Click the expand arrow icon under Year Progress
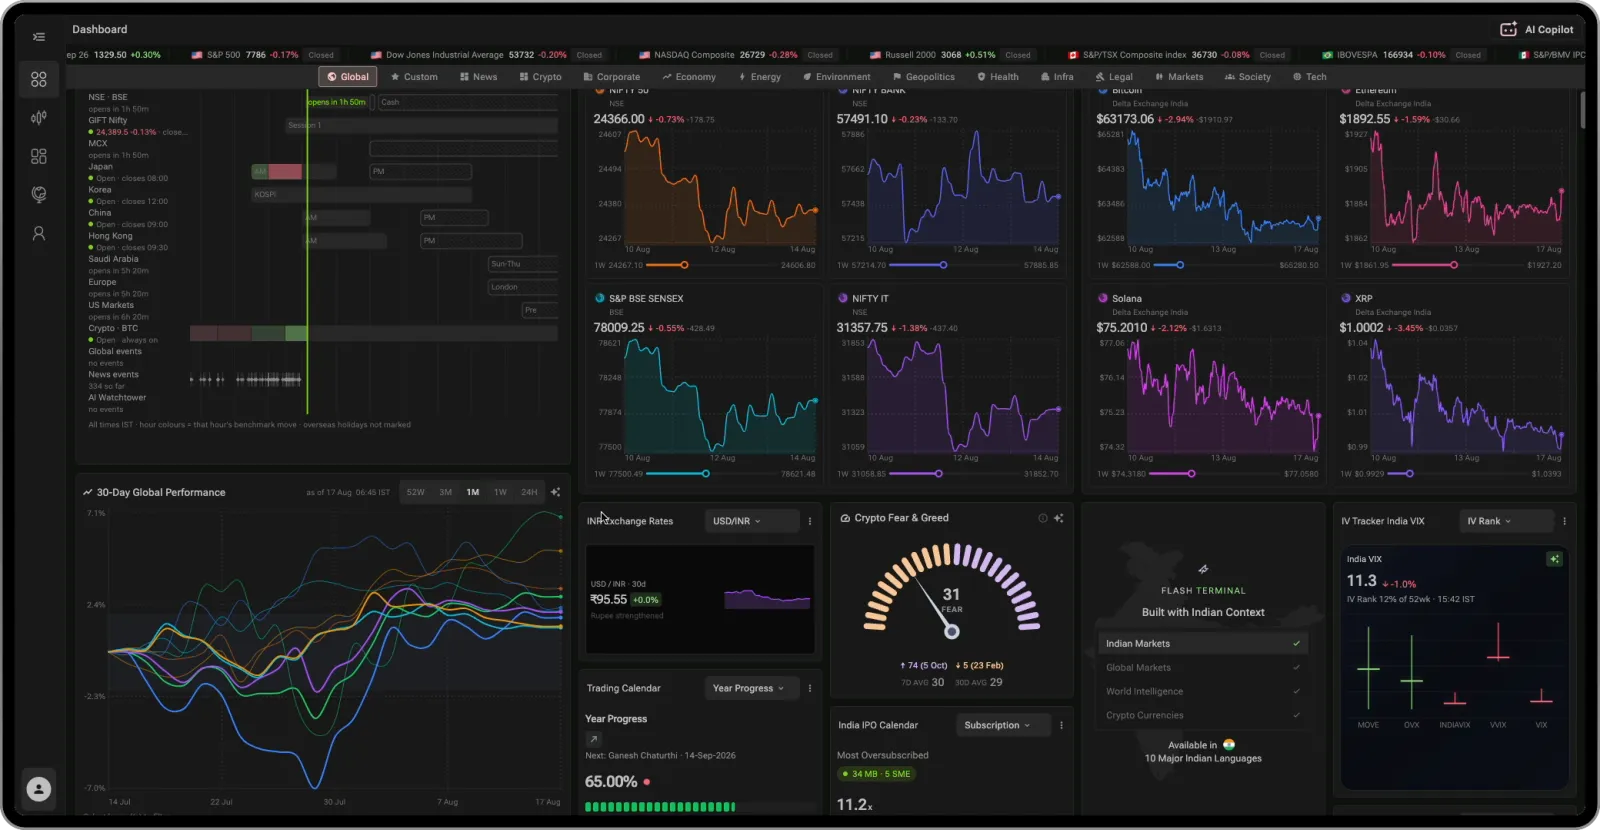1600x830 pixels. pos(593,739)
